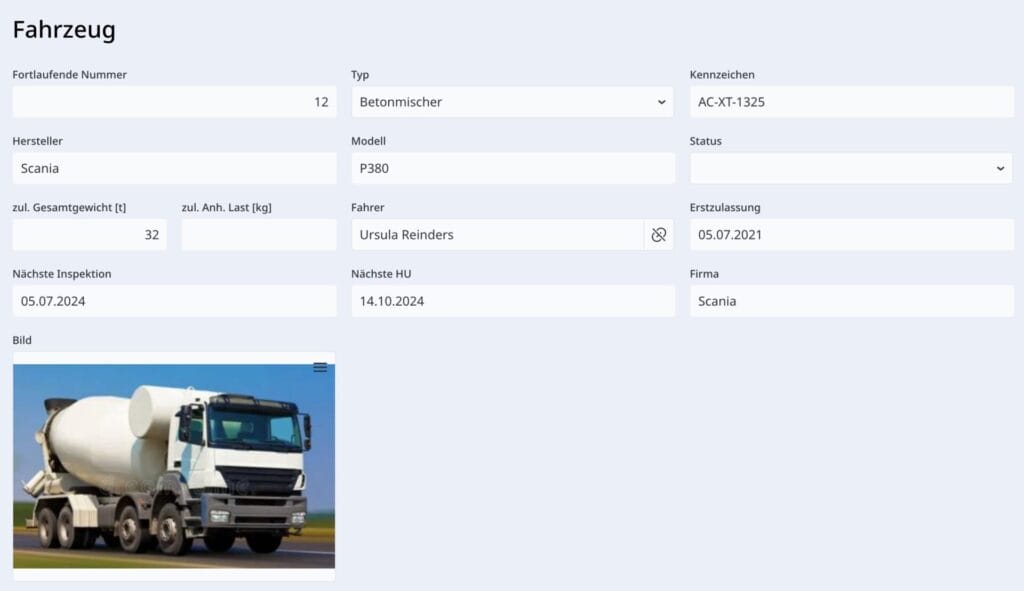Select the Modell field showing P380
Viewport: 1024px width, 591px height.
tap(511, 168)
